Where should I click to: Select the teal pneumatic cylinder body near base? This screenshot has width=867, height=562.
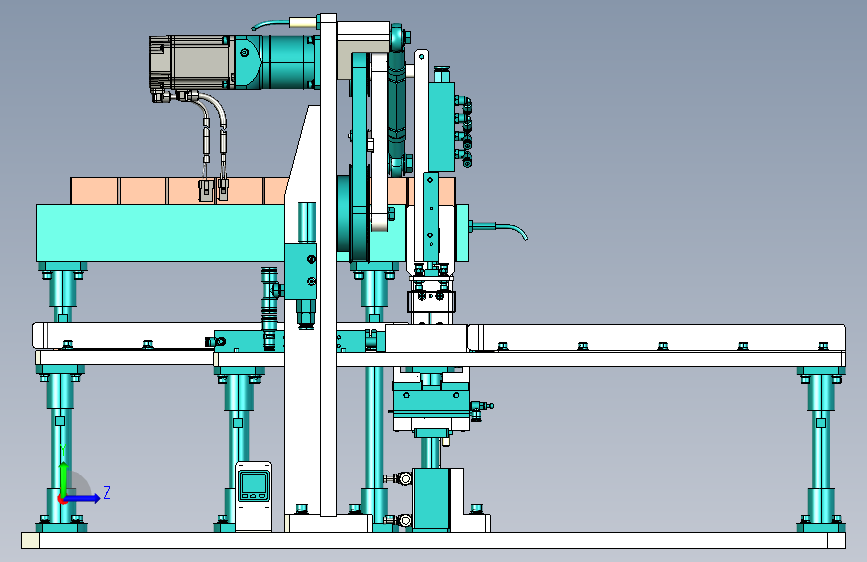(x=431, y=499)
